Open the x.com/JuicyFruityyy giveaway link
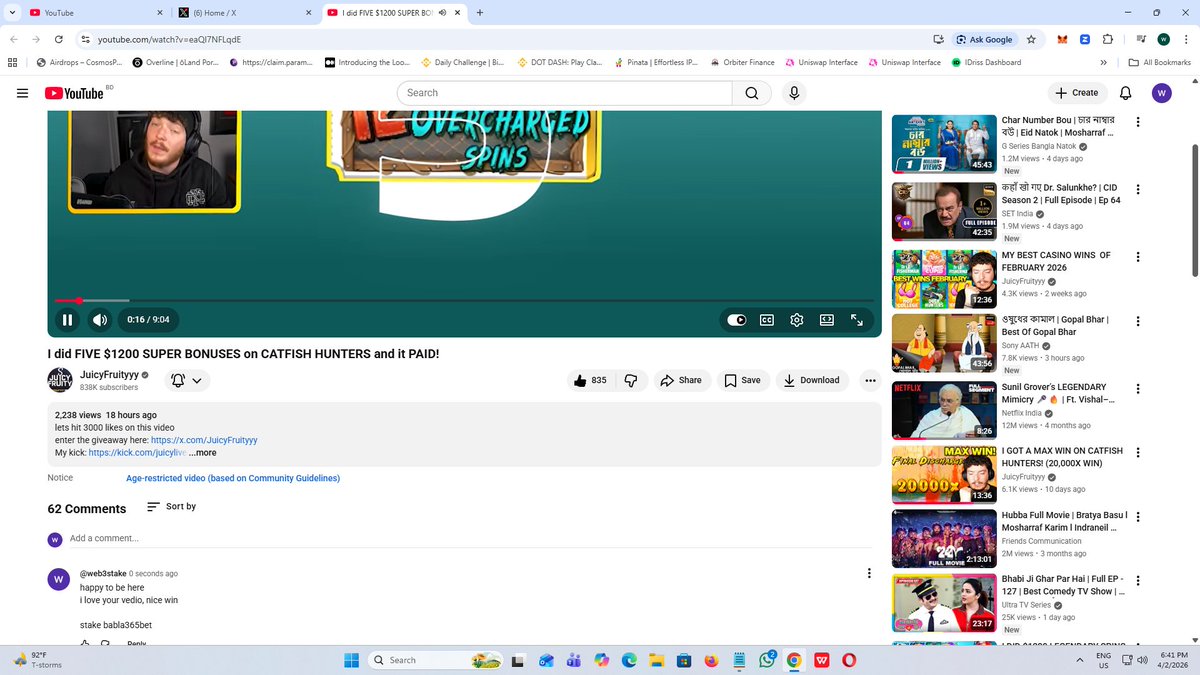The height and width of the screenshot is (675, 1200). (x=204, y=440)
